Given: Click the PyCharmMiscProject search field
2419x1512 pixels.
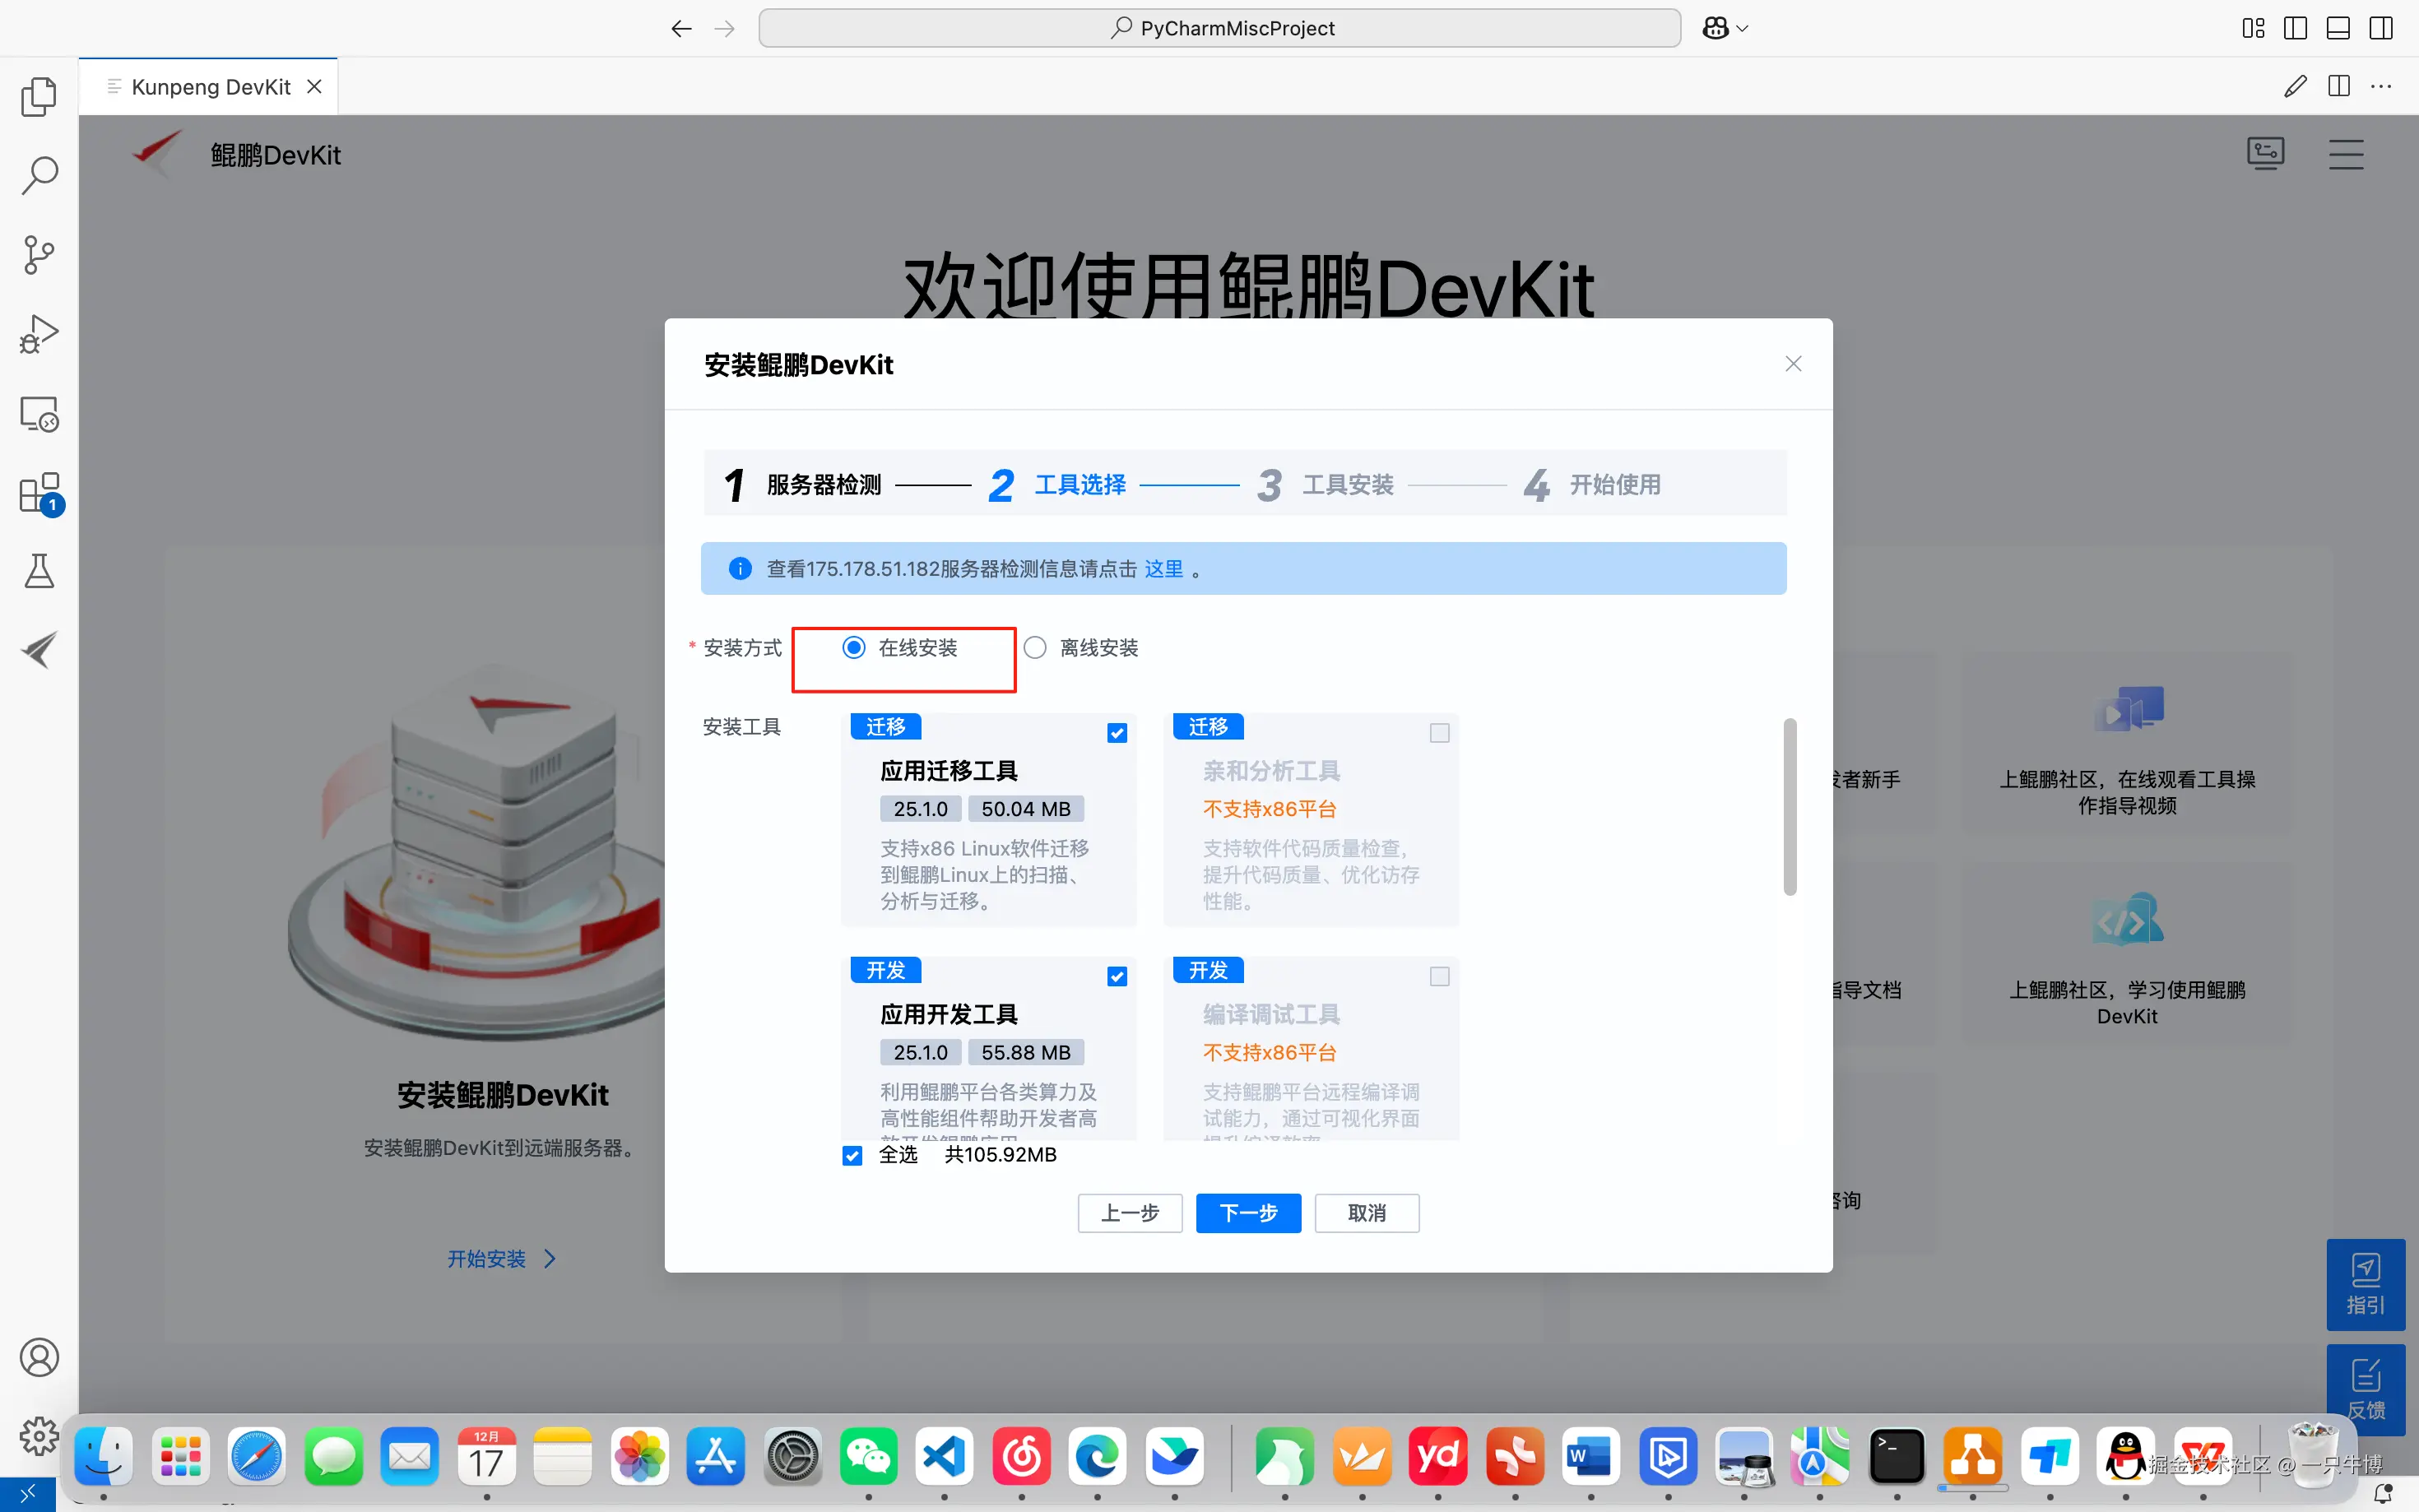Looking at the screenshot, I should tap(1219, 29).
